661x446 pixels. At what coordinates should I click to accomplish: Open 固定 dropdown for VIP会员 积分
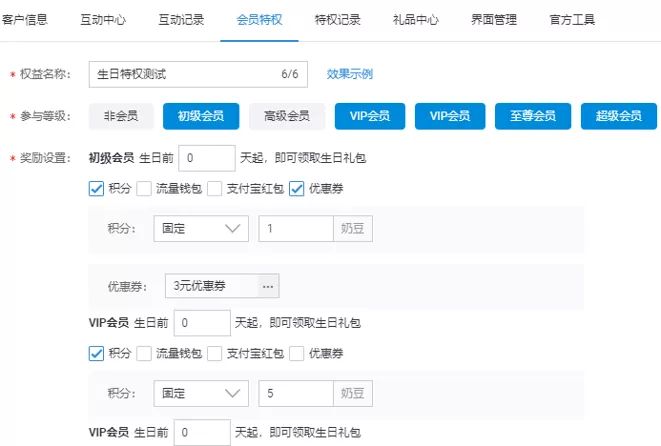pos(201,393)
